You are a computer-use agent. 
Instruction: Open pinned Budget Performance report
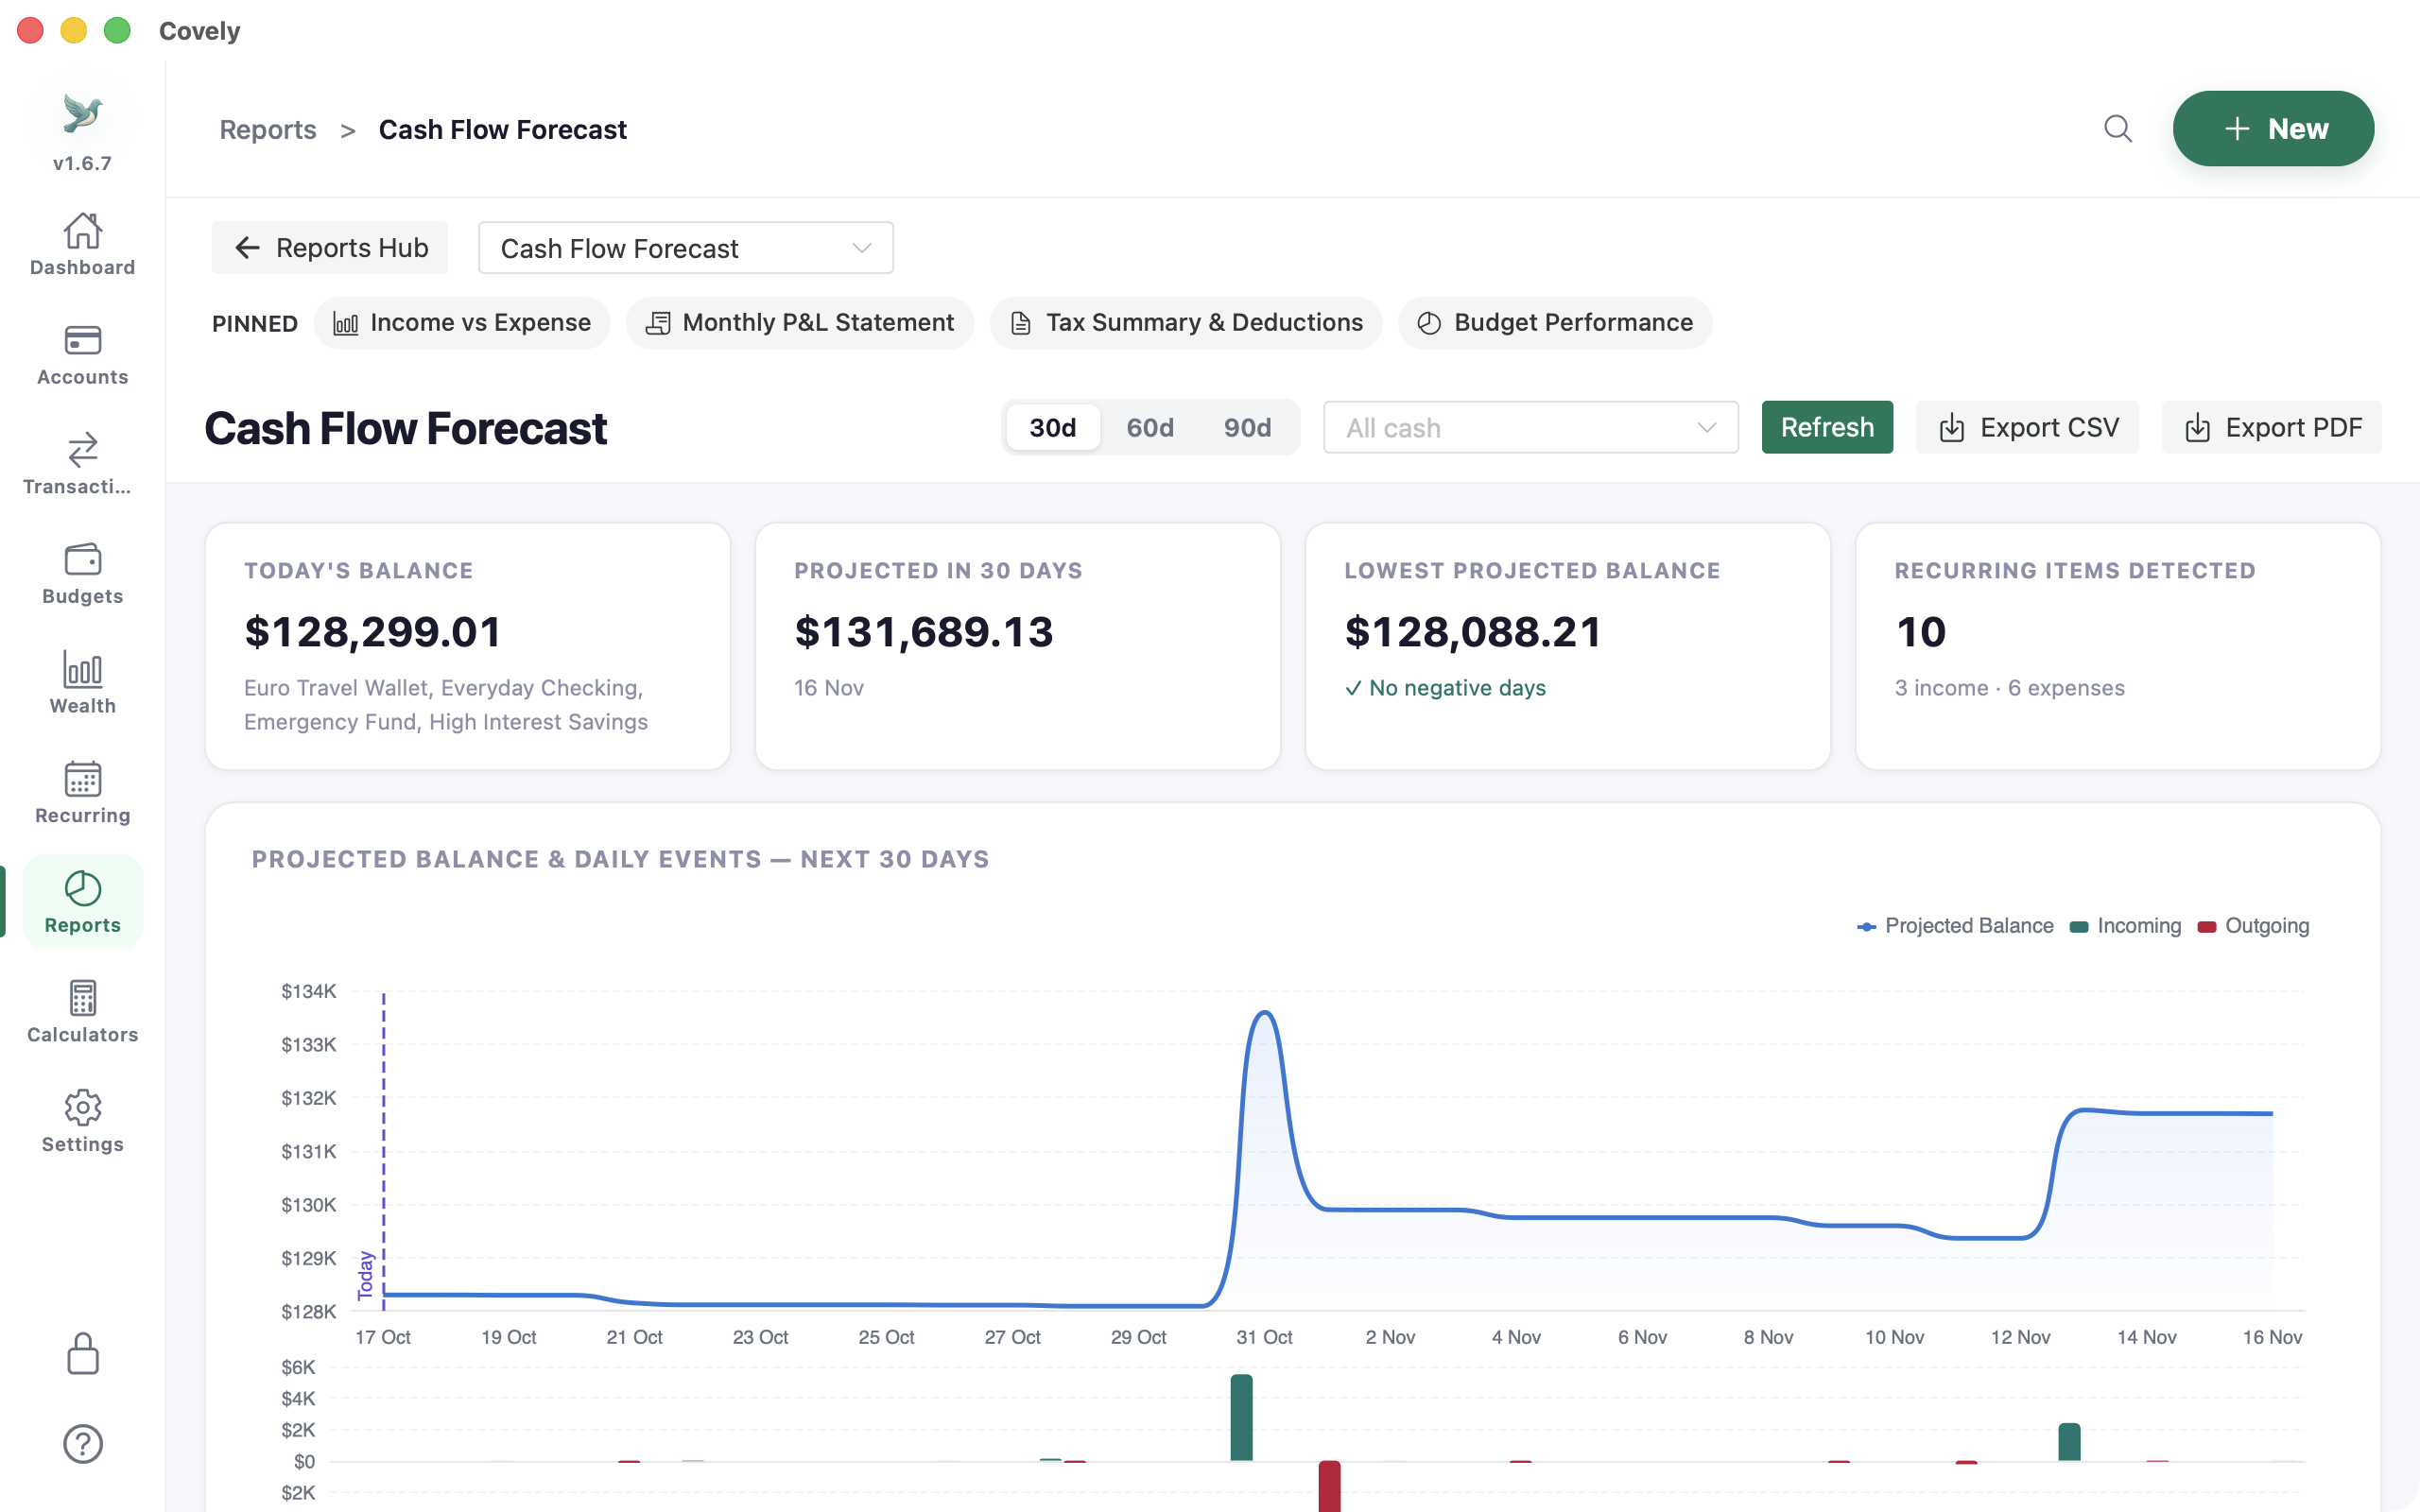coord(1555,323)
